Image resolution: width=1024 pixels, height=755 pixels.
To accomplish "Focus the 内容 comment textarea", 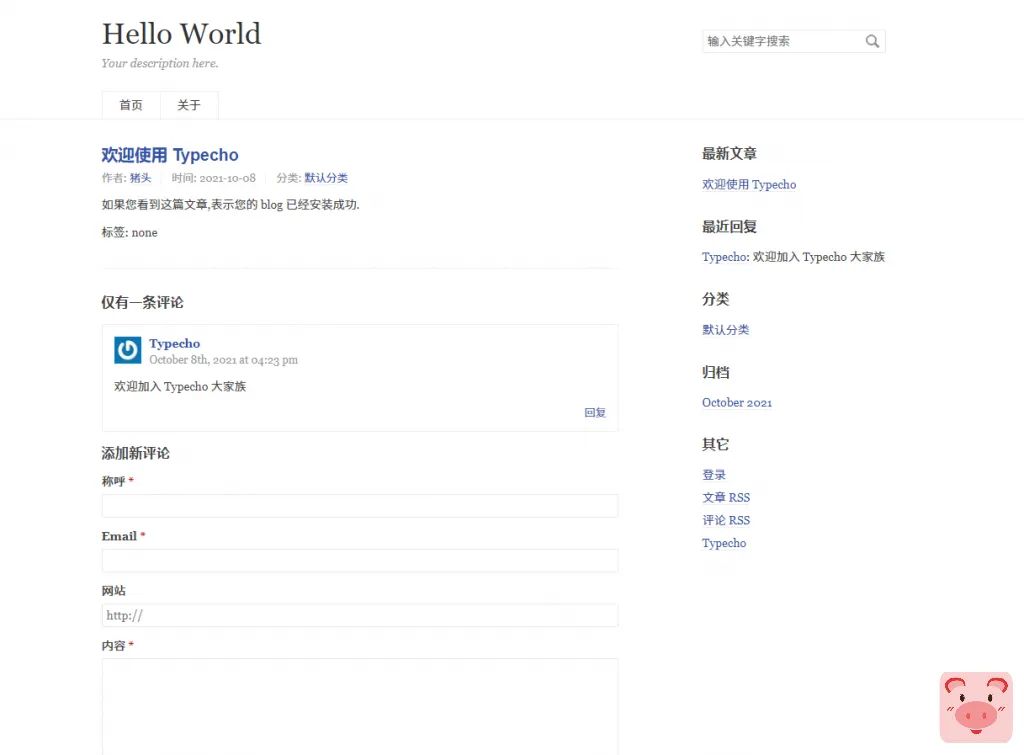I will (x=360, y=707).
